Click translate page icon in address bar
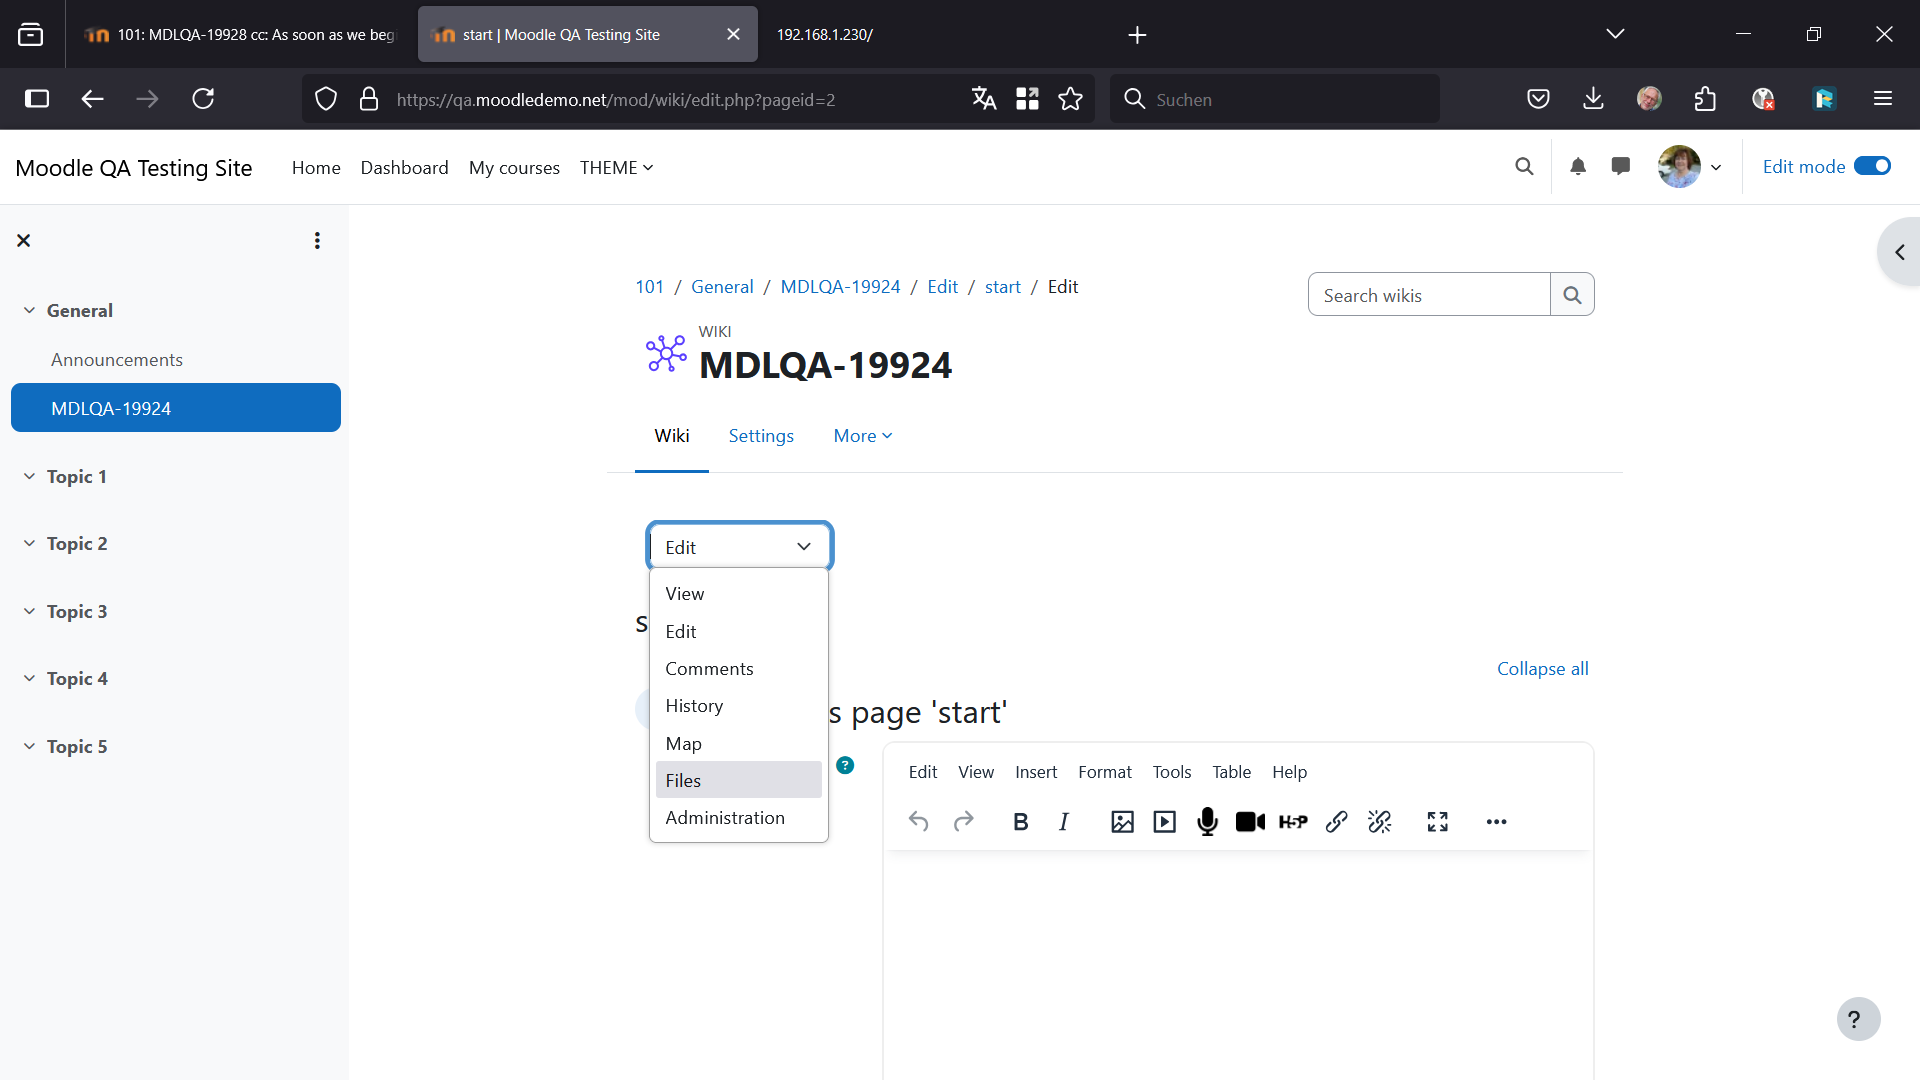This screenshot has width=1920, height=1080. [984, 99]
